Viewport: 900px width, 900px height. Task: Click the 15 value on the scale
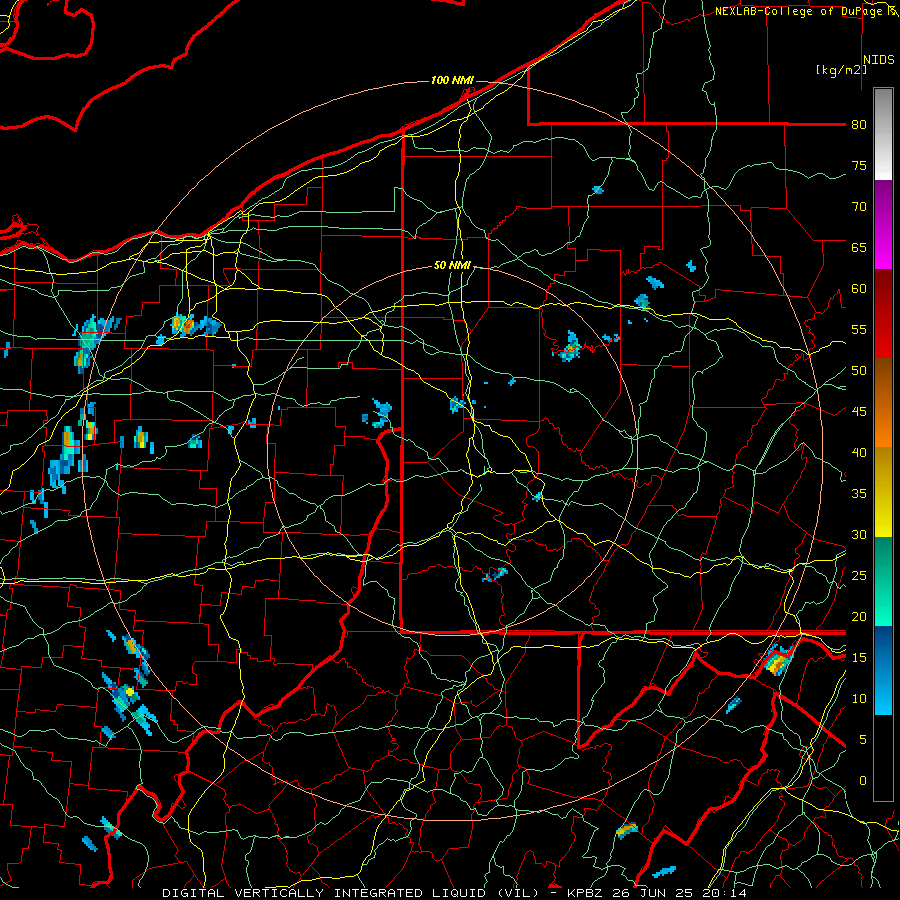pos(859,658)
